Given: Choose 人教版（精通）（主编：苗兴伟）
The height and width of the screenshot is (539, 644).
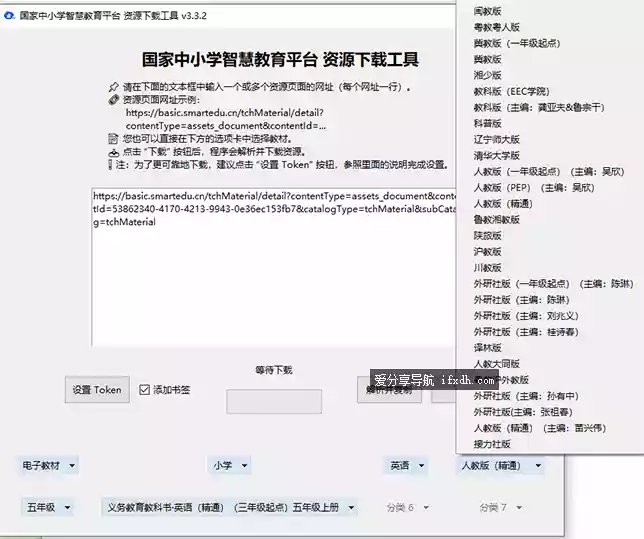Looking at the screenshot, I should pyautogui.click(x=540, y=428).
